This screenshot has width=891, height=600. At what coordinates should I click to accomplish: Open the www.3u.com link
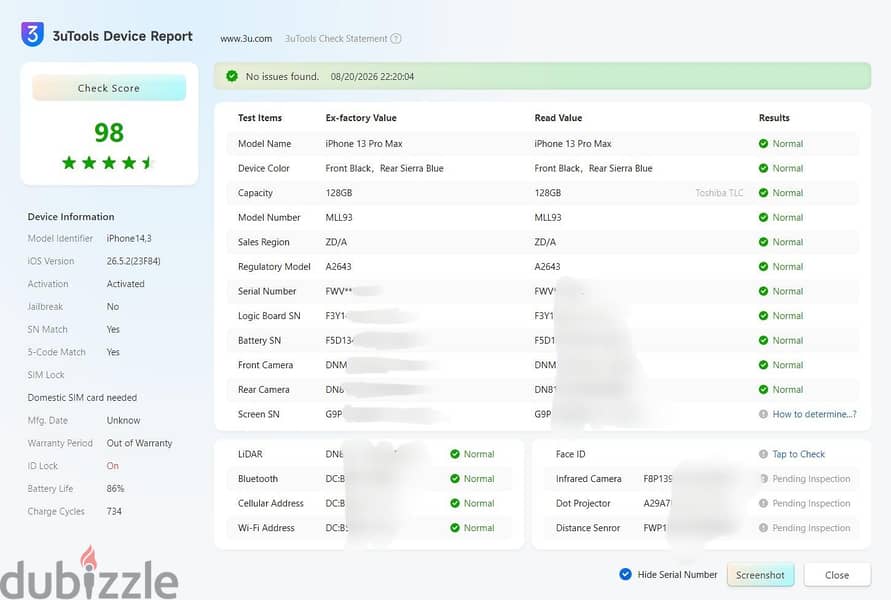coord(246,39)
